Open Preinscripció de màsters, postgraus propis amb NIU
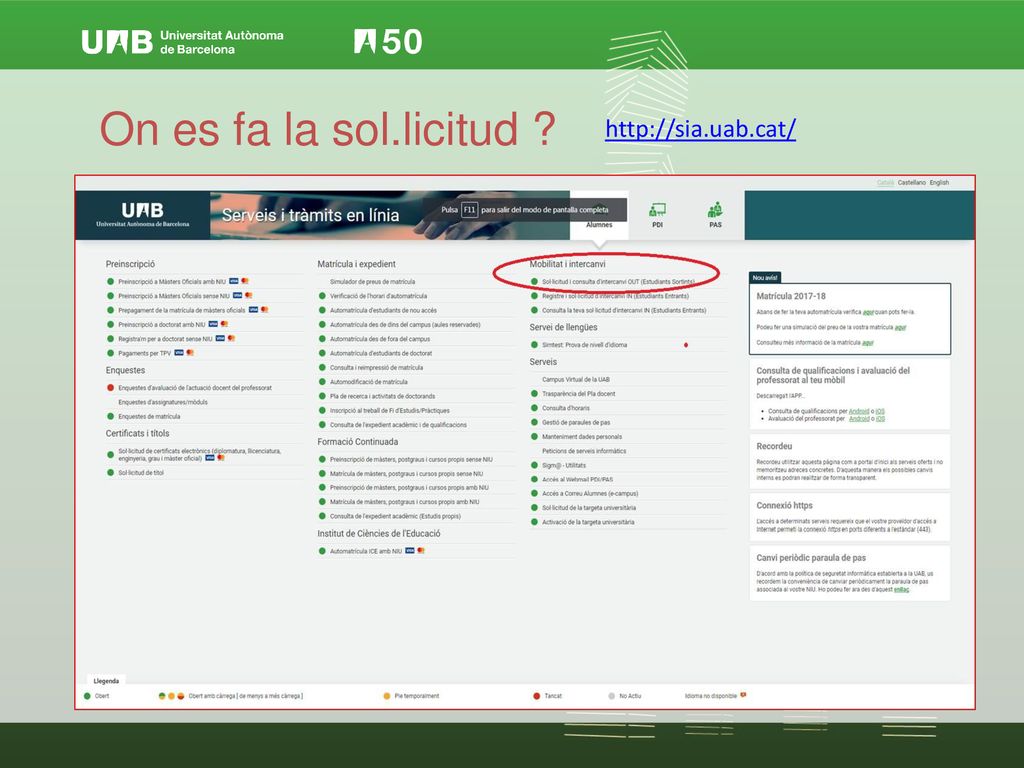The image size is (1024, 768). click(x=409, y=488)
